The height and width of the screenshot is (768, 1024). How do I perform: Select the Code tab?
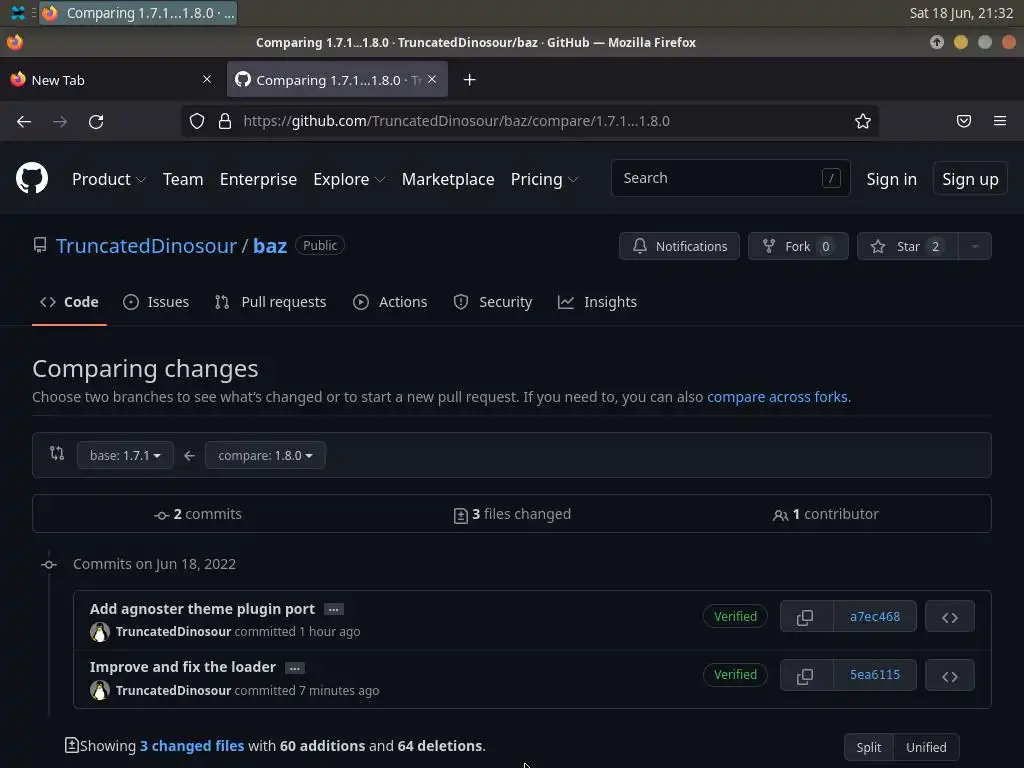(69, 302)
